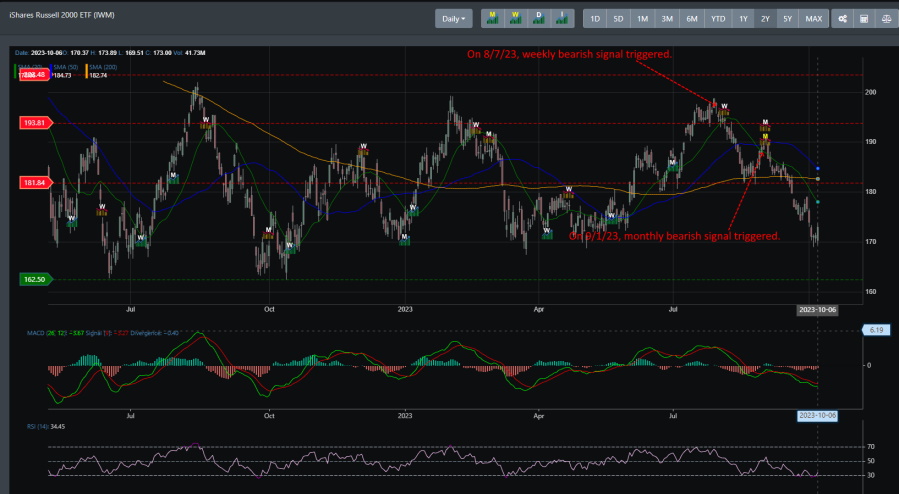Click the 6.19 MACD axis value tag
The height and width of the screenshot is (494, 899).
pyautogui.click(x=876, y=330)
